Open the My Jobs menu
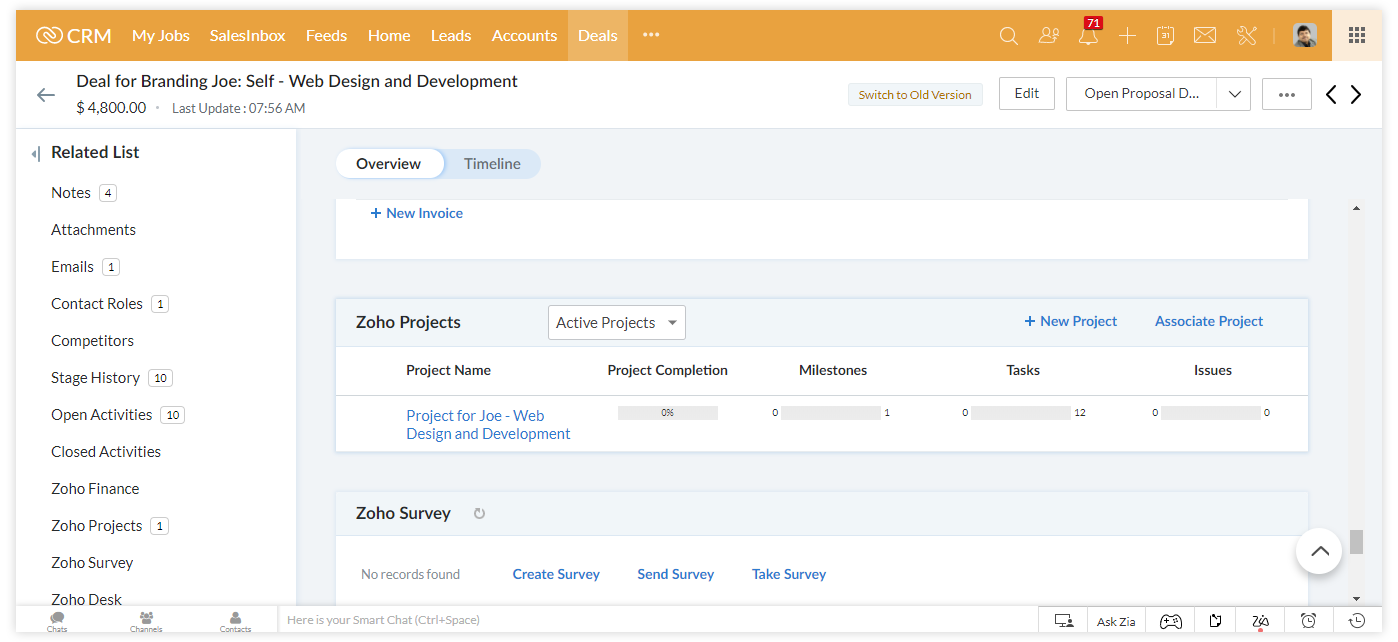The image size is (1398, 642). 161,35
